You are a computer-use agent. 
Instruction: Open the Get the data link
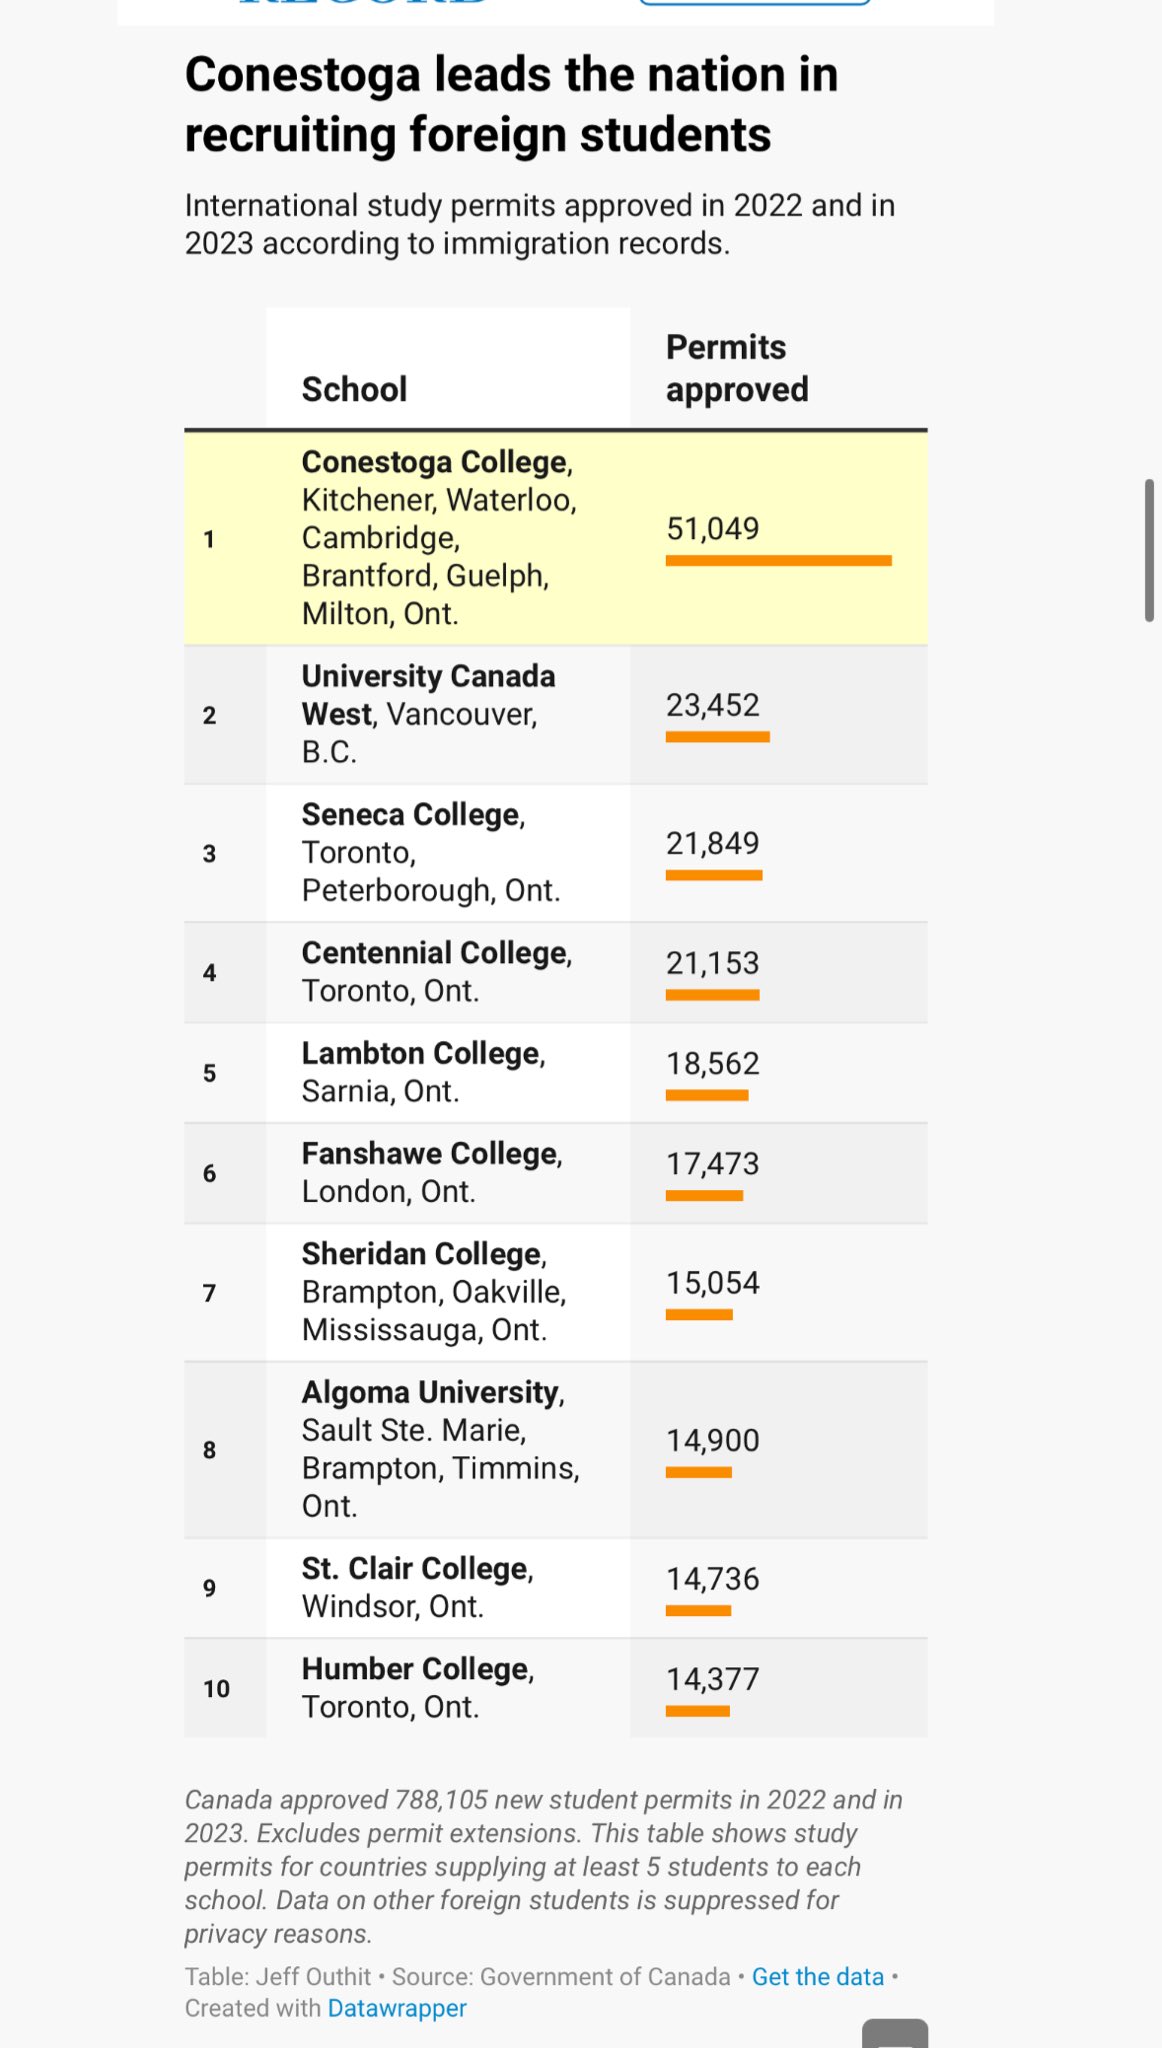point(817,1977)
